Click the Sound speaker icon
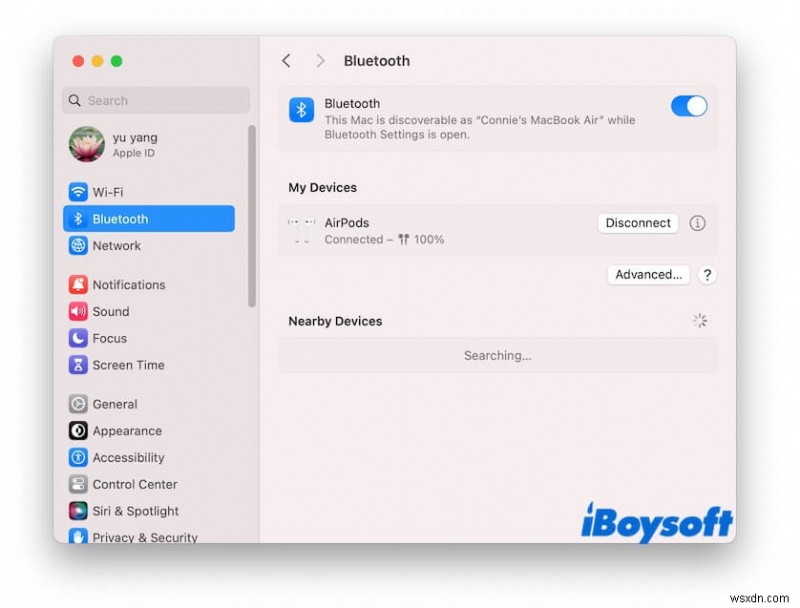This screenshot has width=800, height=608. [78, 311]
